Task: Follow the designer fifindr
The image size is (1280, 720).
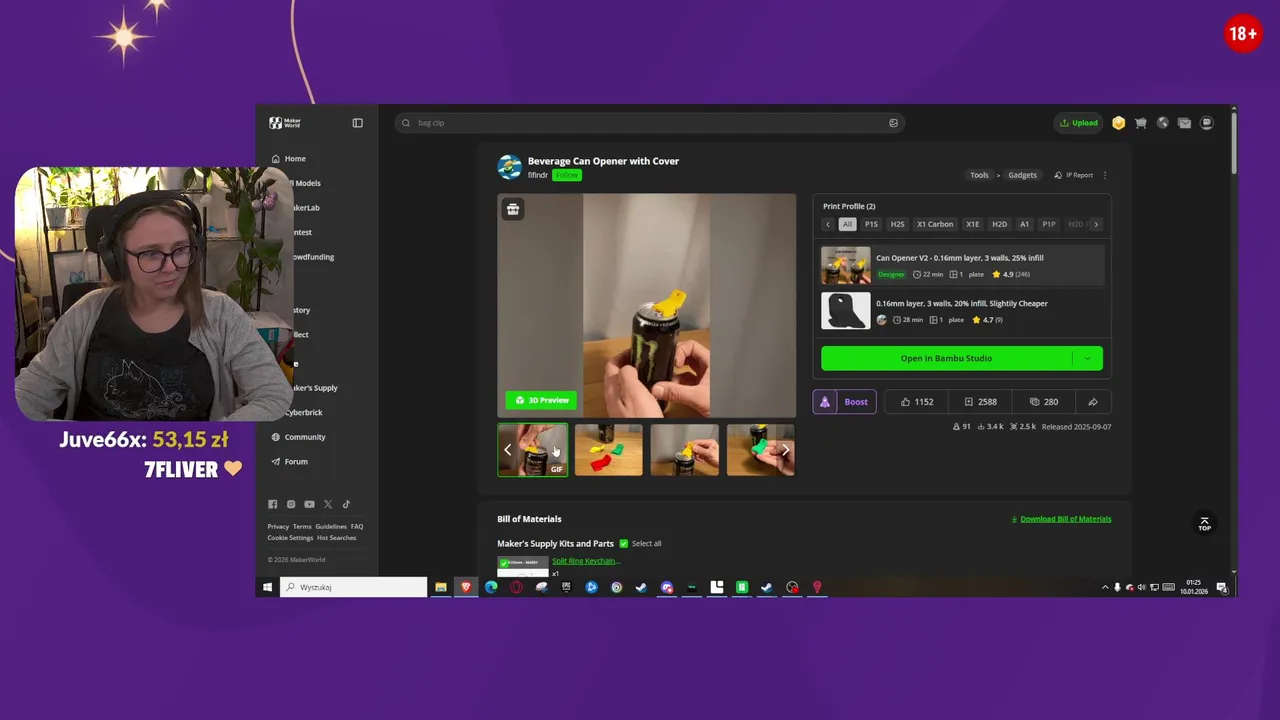Action: click(x=567, y=175)
